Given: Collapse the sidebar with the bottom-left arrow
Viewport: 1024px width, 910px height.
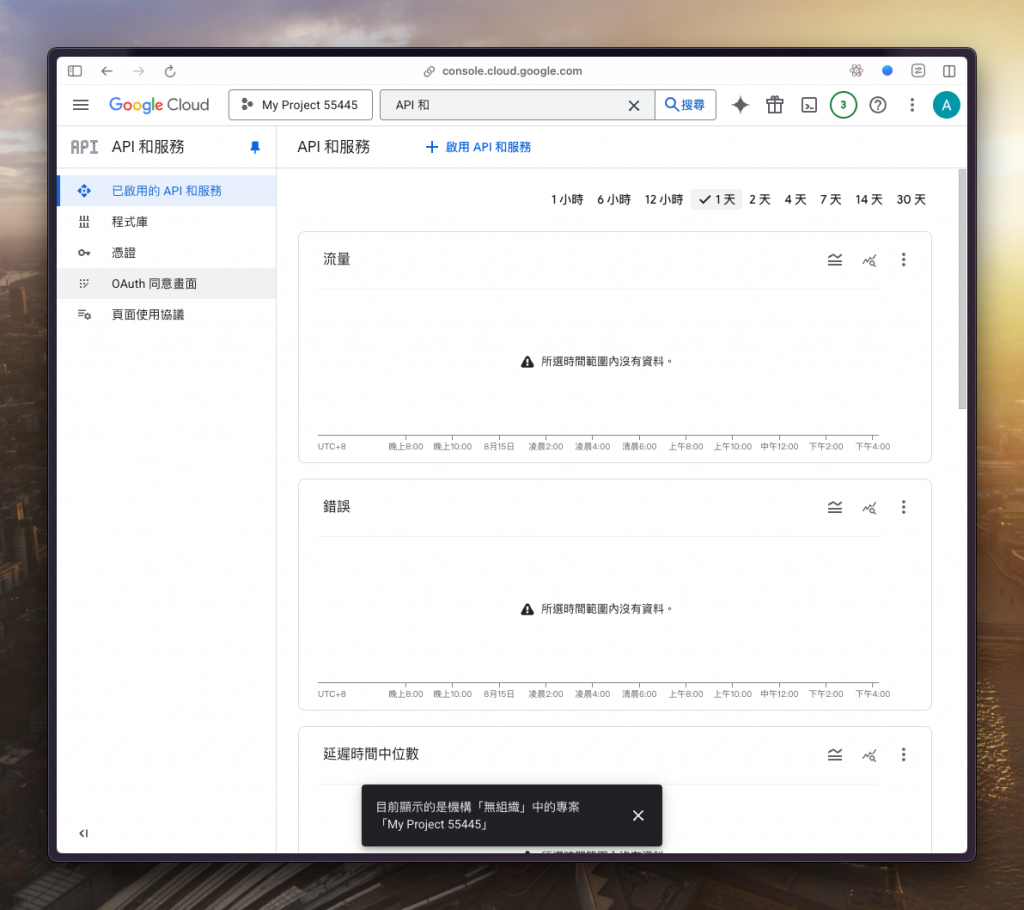Looking at the screenshot, I should (x=84, y=833).
